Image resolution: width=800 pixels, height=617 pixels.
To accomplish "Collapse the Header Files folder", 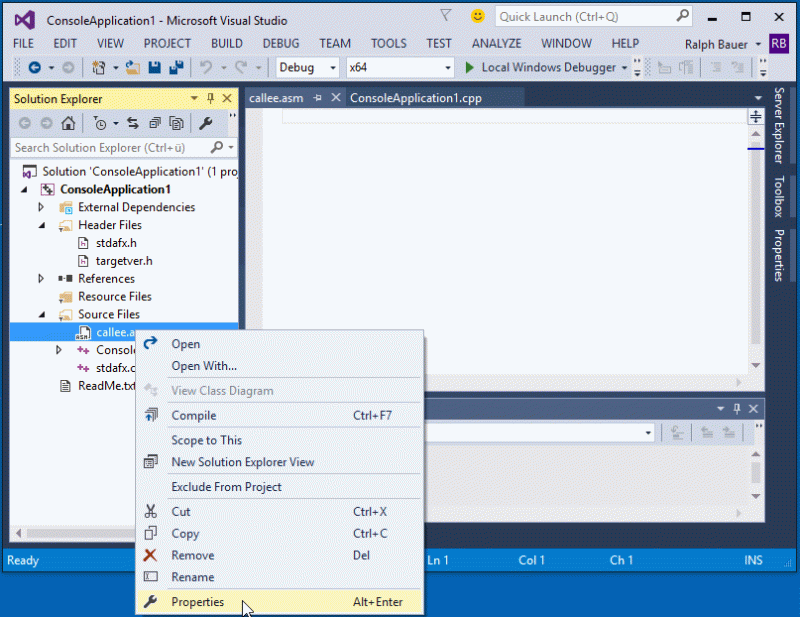I will click(41, 225).
